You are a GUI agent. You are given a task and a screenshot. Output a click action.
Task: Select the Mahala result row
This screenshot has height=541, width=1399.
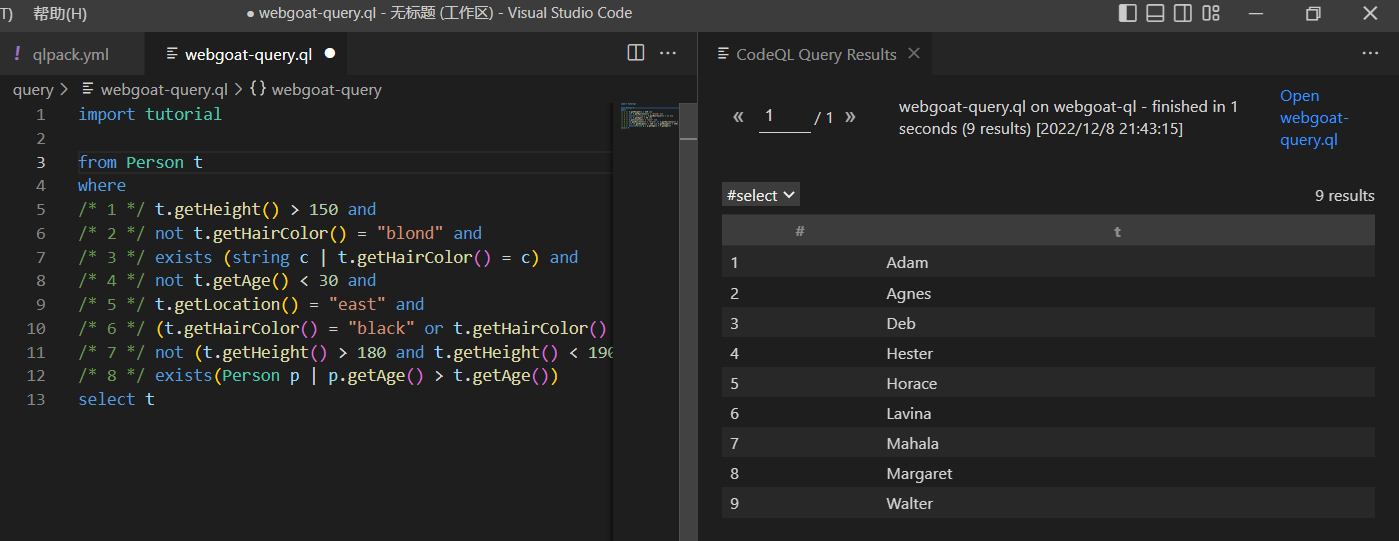click(x=1048, y=443)
